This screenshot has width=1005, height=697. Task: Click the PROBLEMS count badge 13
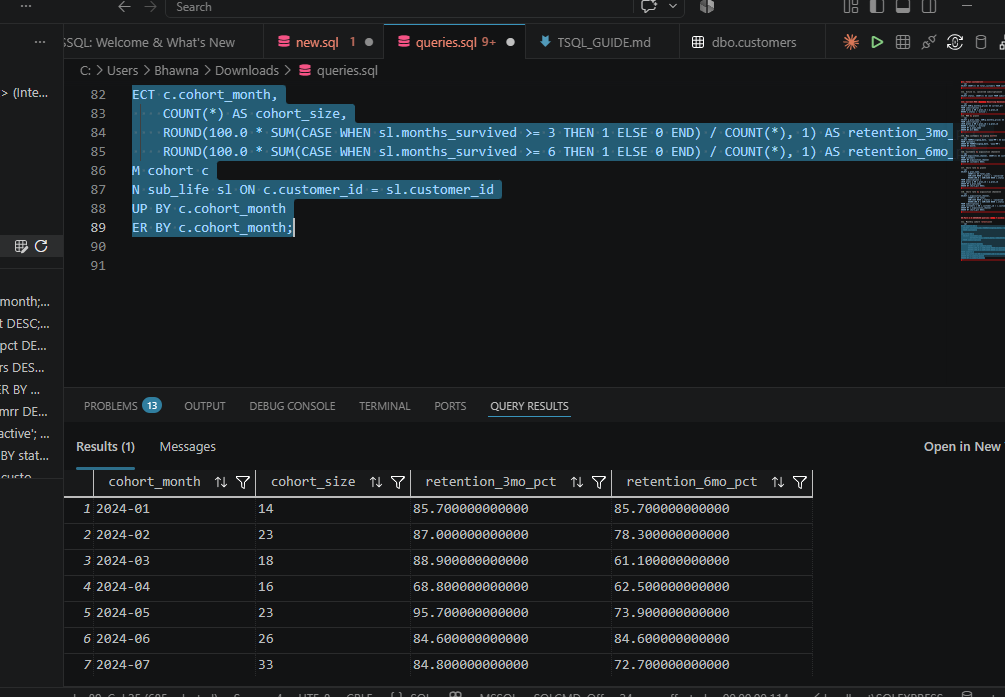pos(152,405)
